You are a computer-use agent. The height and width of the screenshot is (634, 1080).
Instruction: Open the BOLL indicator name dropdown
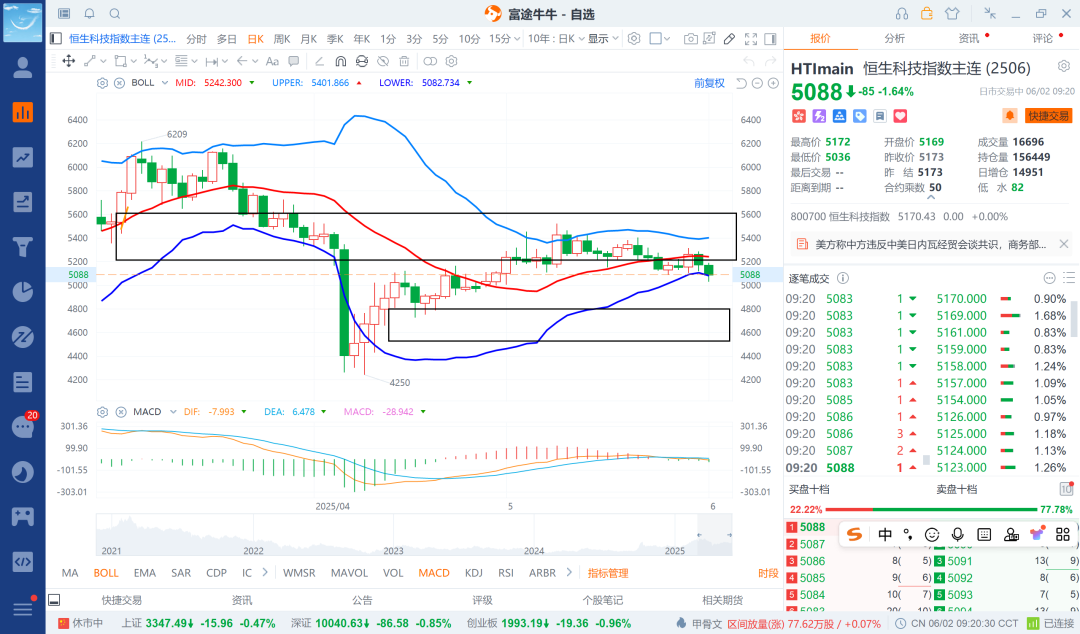[165, 83]
